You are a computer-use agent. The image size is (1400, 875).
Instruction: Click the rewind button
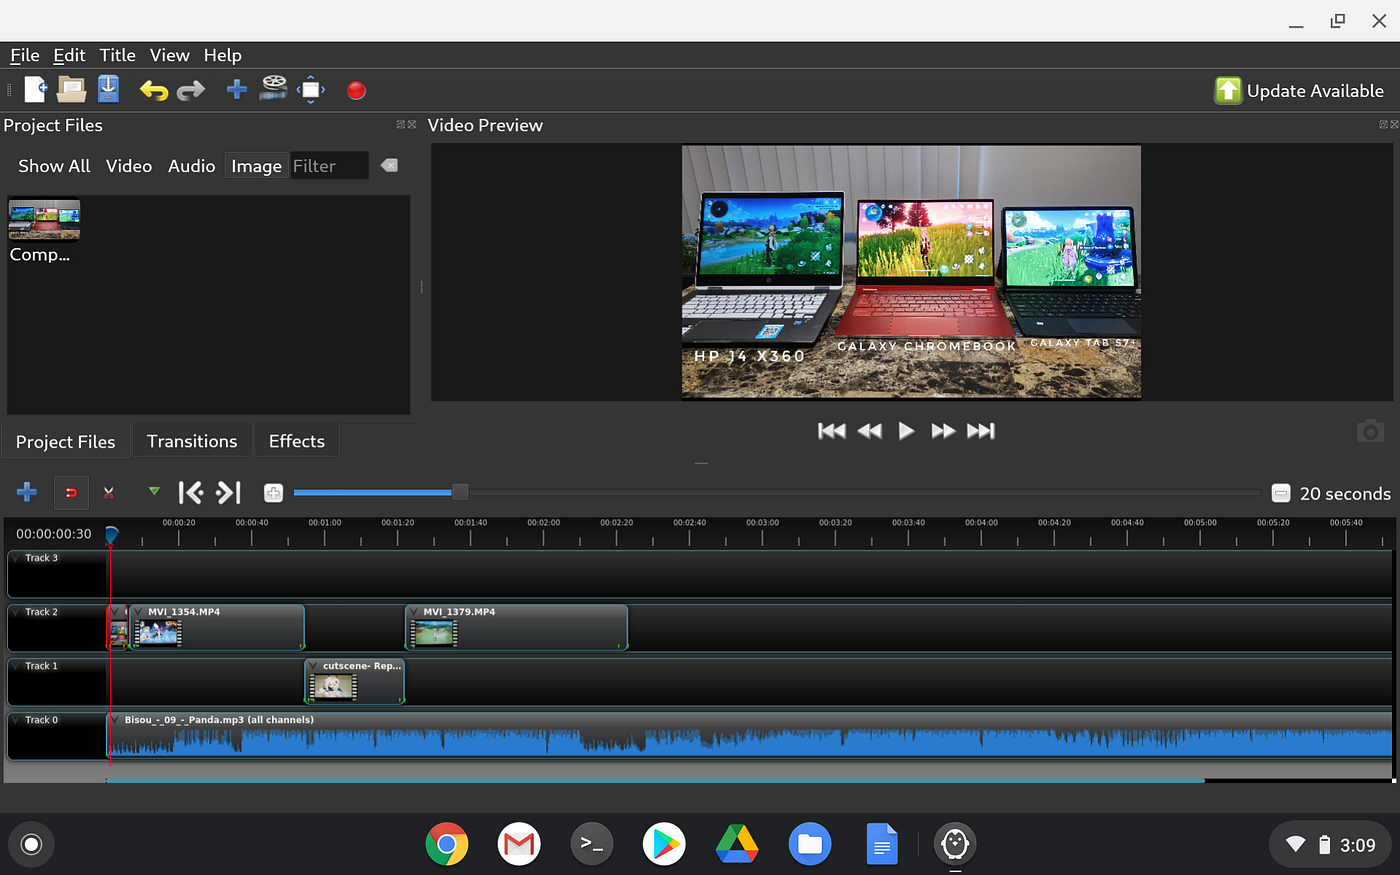(x=869, y=431)
